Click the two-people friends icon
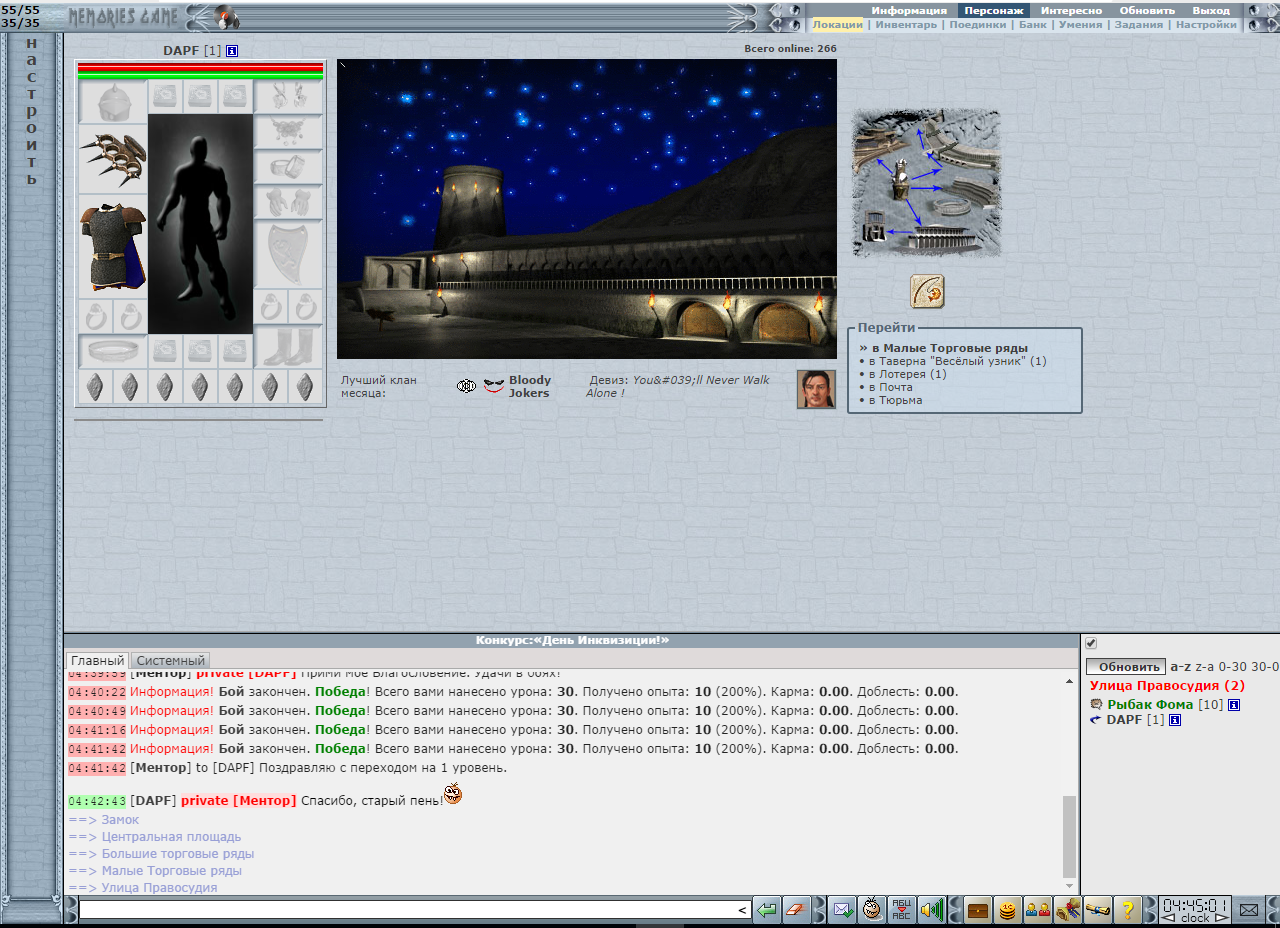 click(x=1038, y=910)
